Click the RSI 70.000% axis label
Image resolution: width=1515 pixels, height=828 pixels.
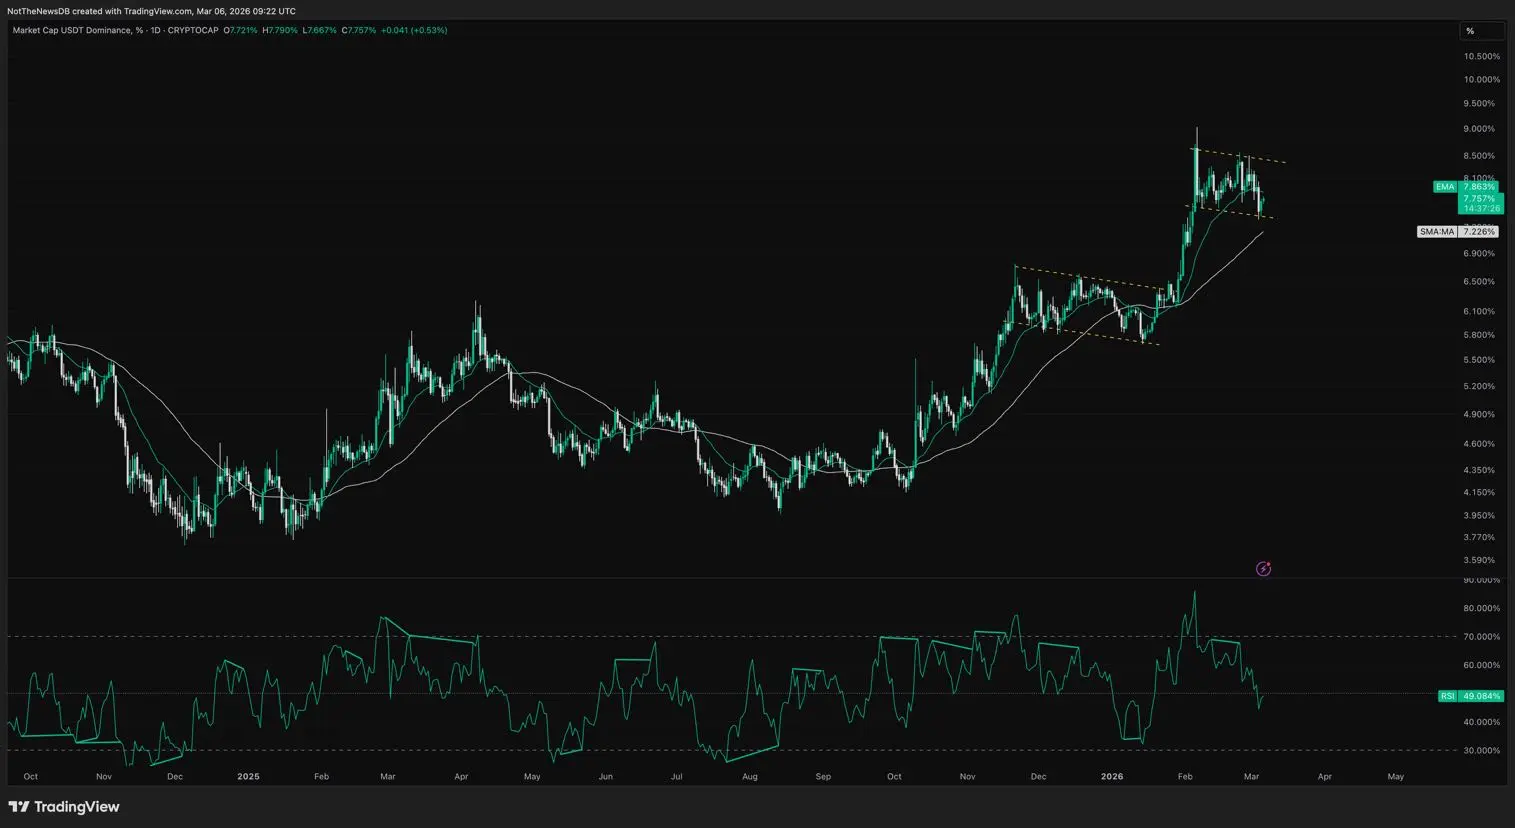pos(1481,637)
